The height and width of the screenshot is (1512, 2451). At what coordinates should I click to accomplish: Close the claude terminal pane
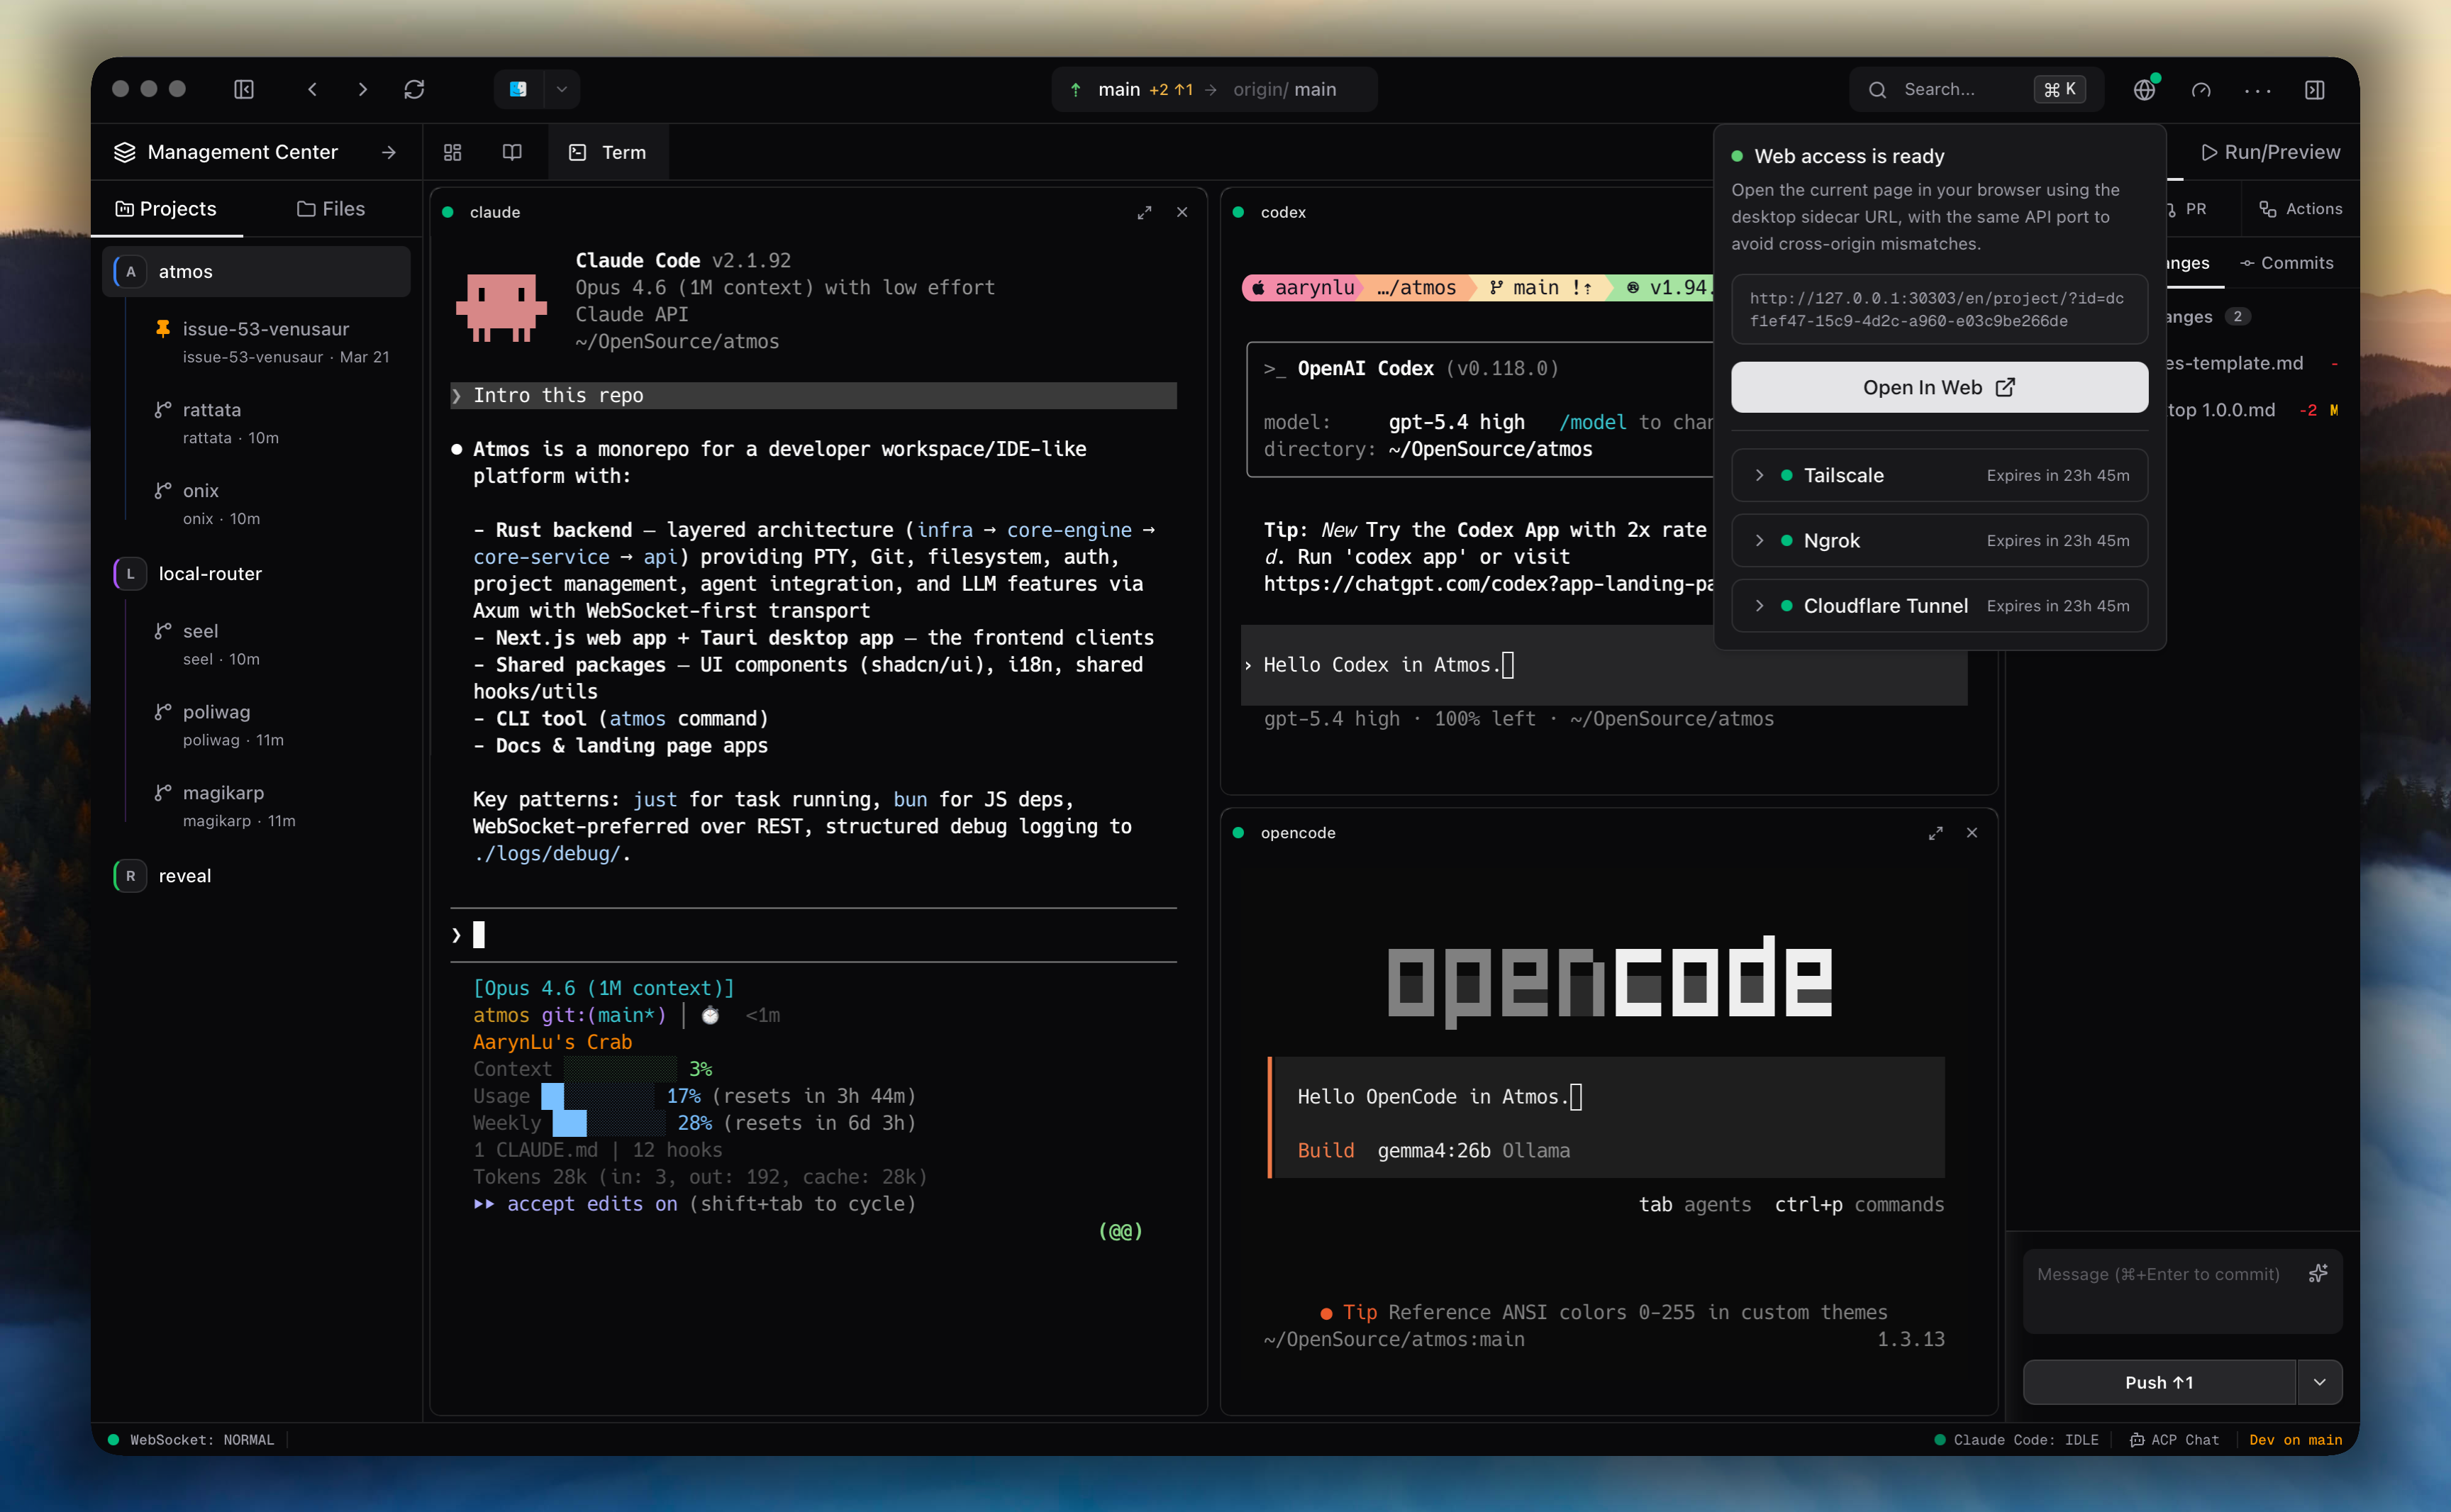click(1182, 212)
